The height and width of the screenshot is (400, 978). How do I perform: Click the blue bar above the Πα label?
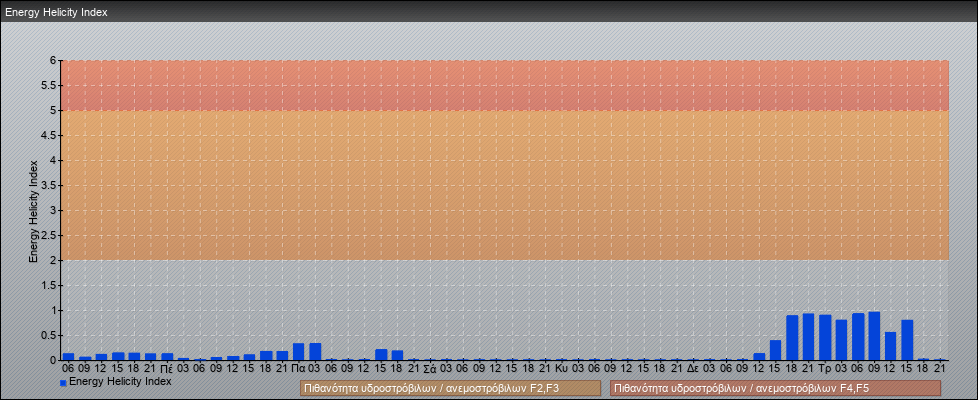[298, 351]
